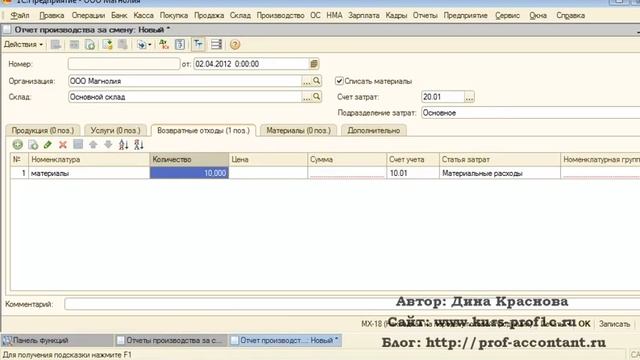Move the row up with up arrow
This screenshot has height=360, width=640.
click(93, 144)
